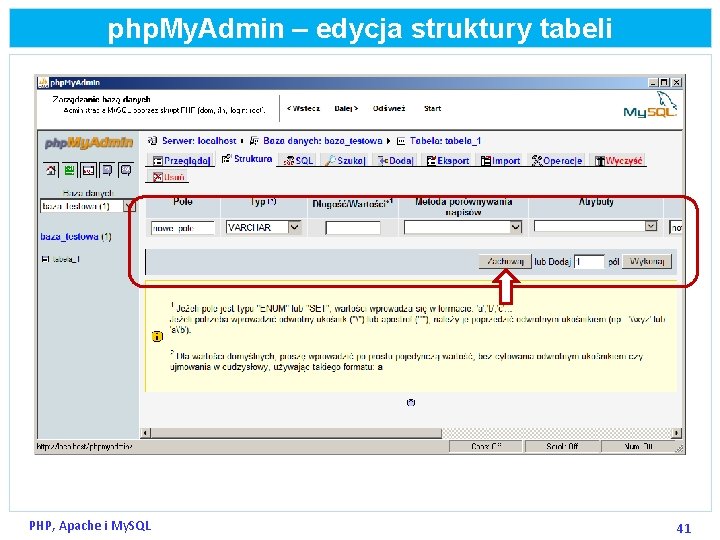This screenshot has height=540, width=720.
Task: Click the Scroll Off status bar indicator
Action: tap(562, 446)
